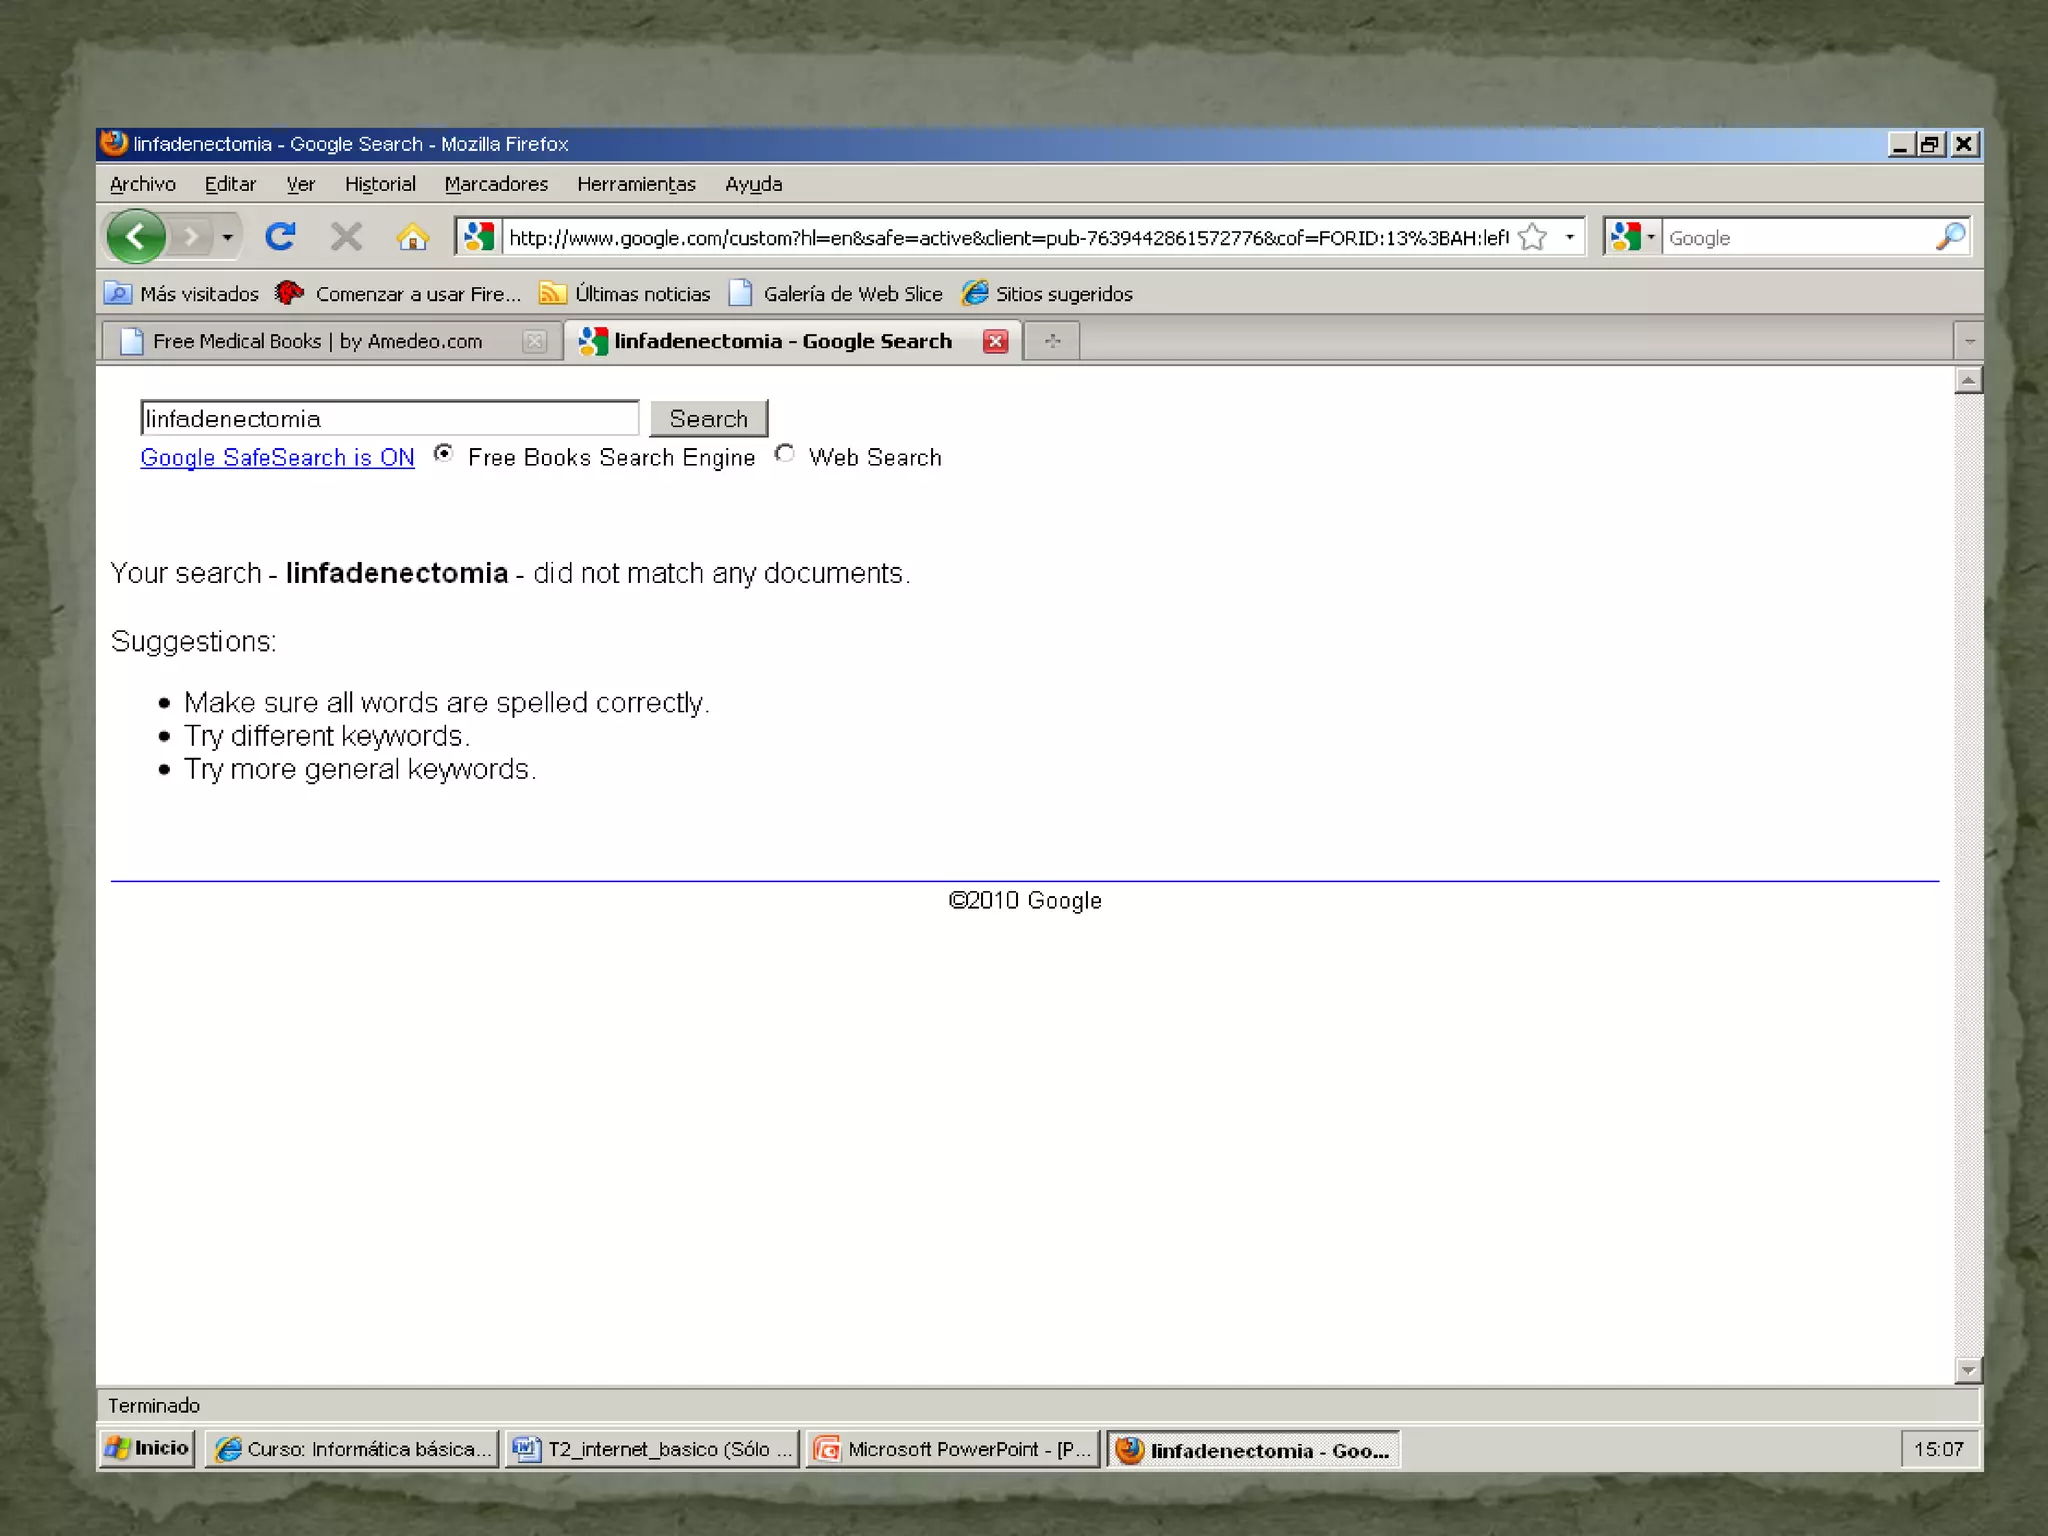Click the magnifier icon in Google search box
This screenshot has height=1536, width=2048.
[1950, 237]
